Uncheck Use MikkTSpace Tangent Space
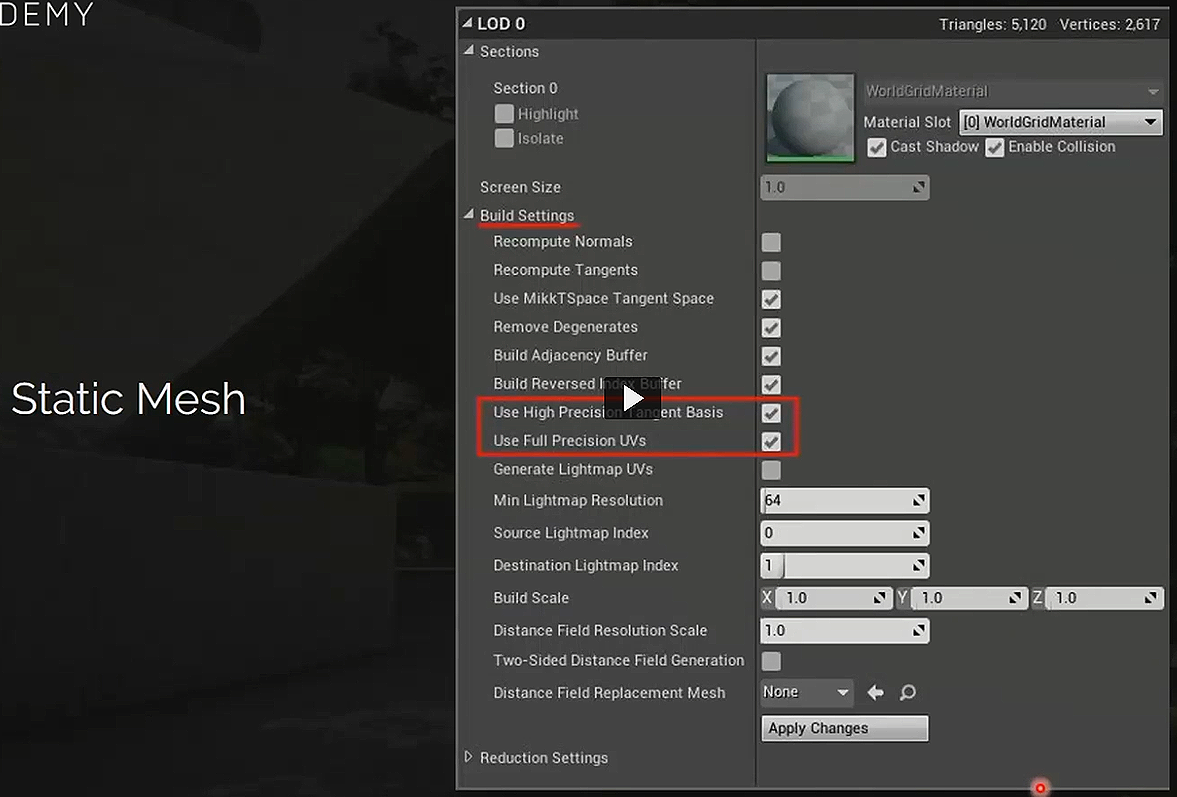 coord(771,299)
